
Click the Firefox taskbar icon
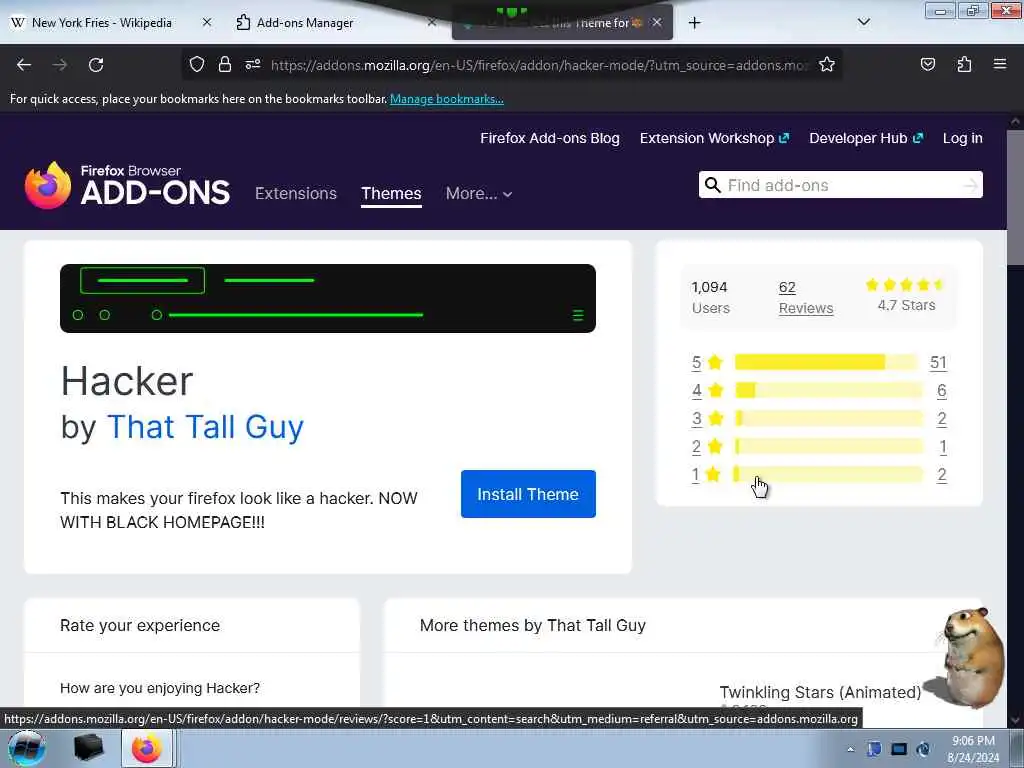(147, 748)
